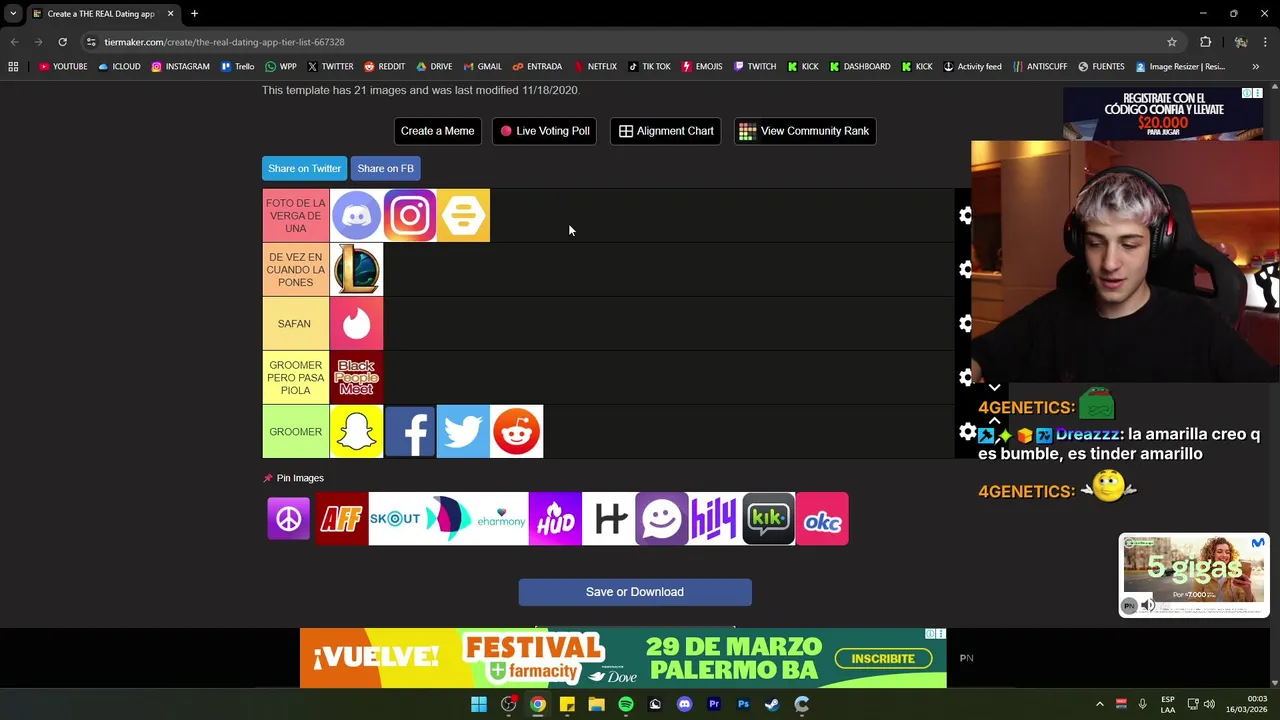Click the Create a Meme button
This screenshot has width=1280, height=720.
coord(437,131)
